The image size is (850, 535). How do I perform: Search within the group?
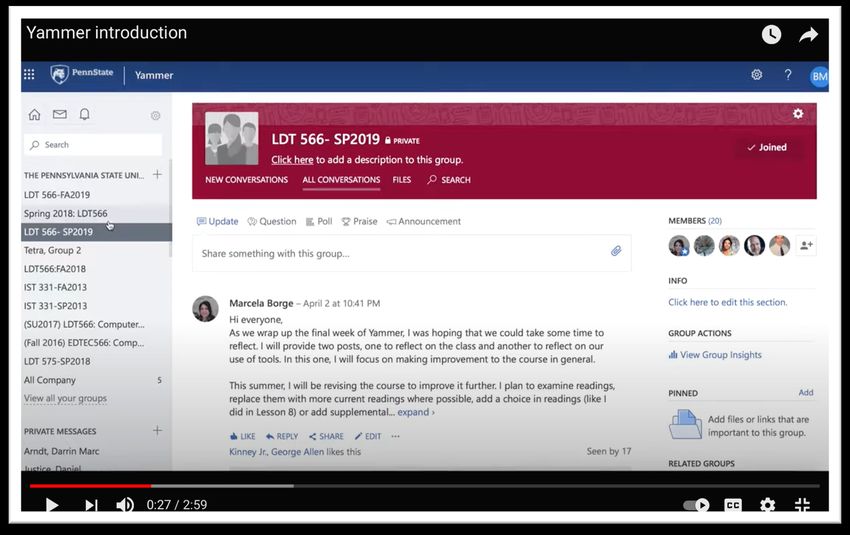(x=449, y=180)
